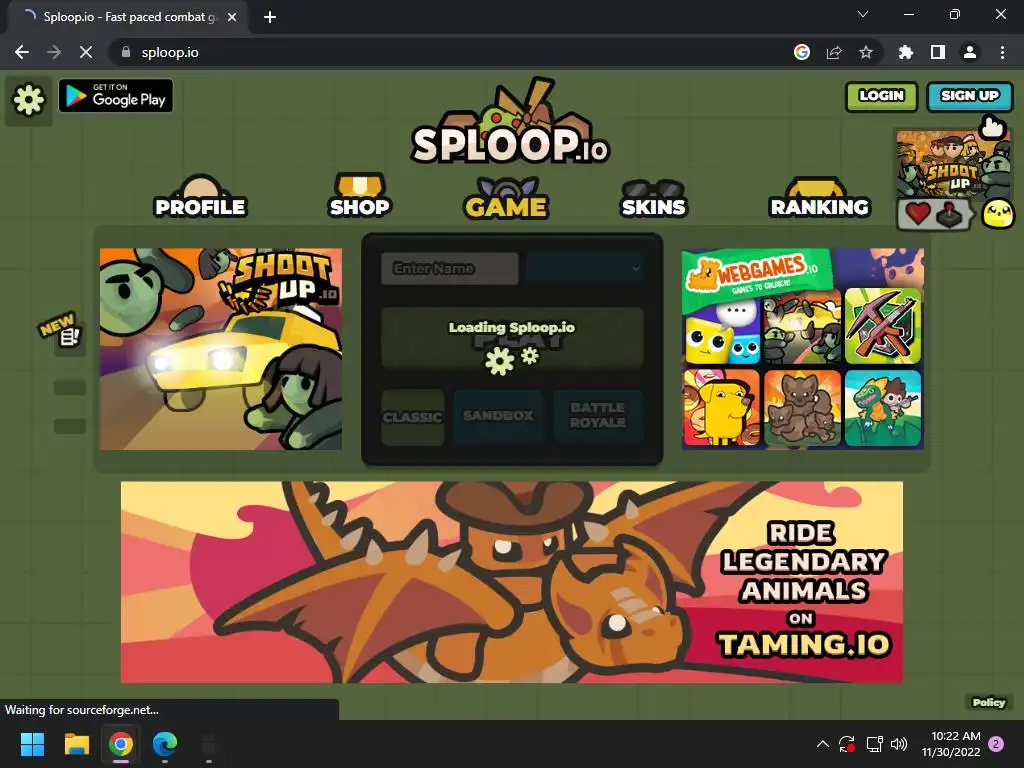The height and width of the screenshot is (768, 1024).
Task: Click the yellow chick mascot icon
Action: click(x=998, y=214)
